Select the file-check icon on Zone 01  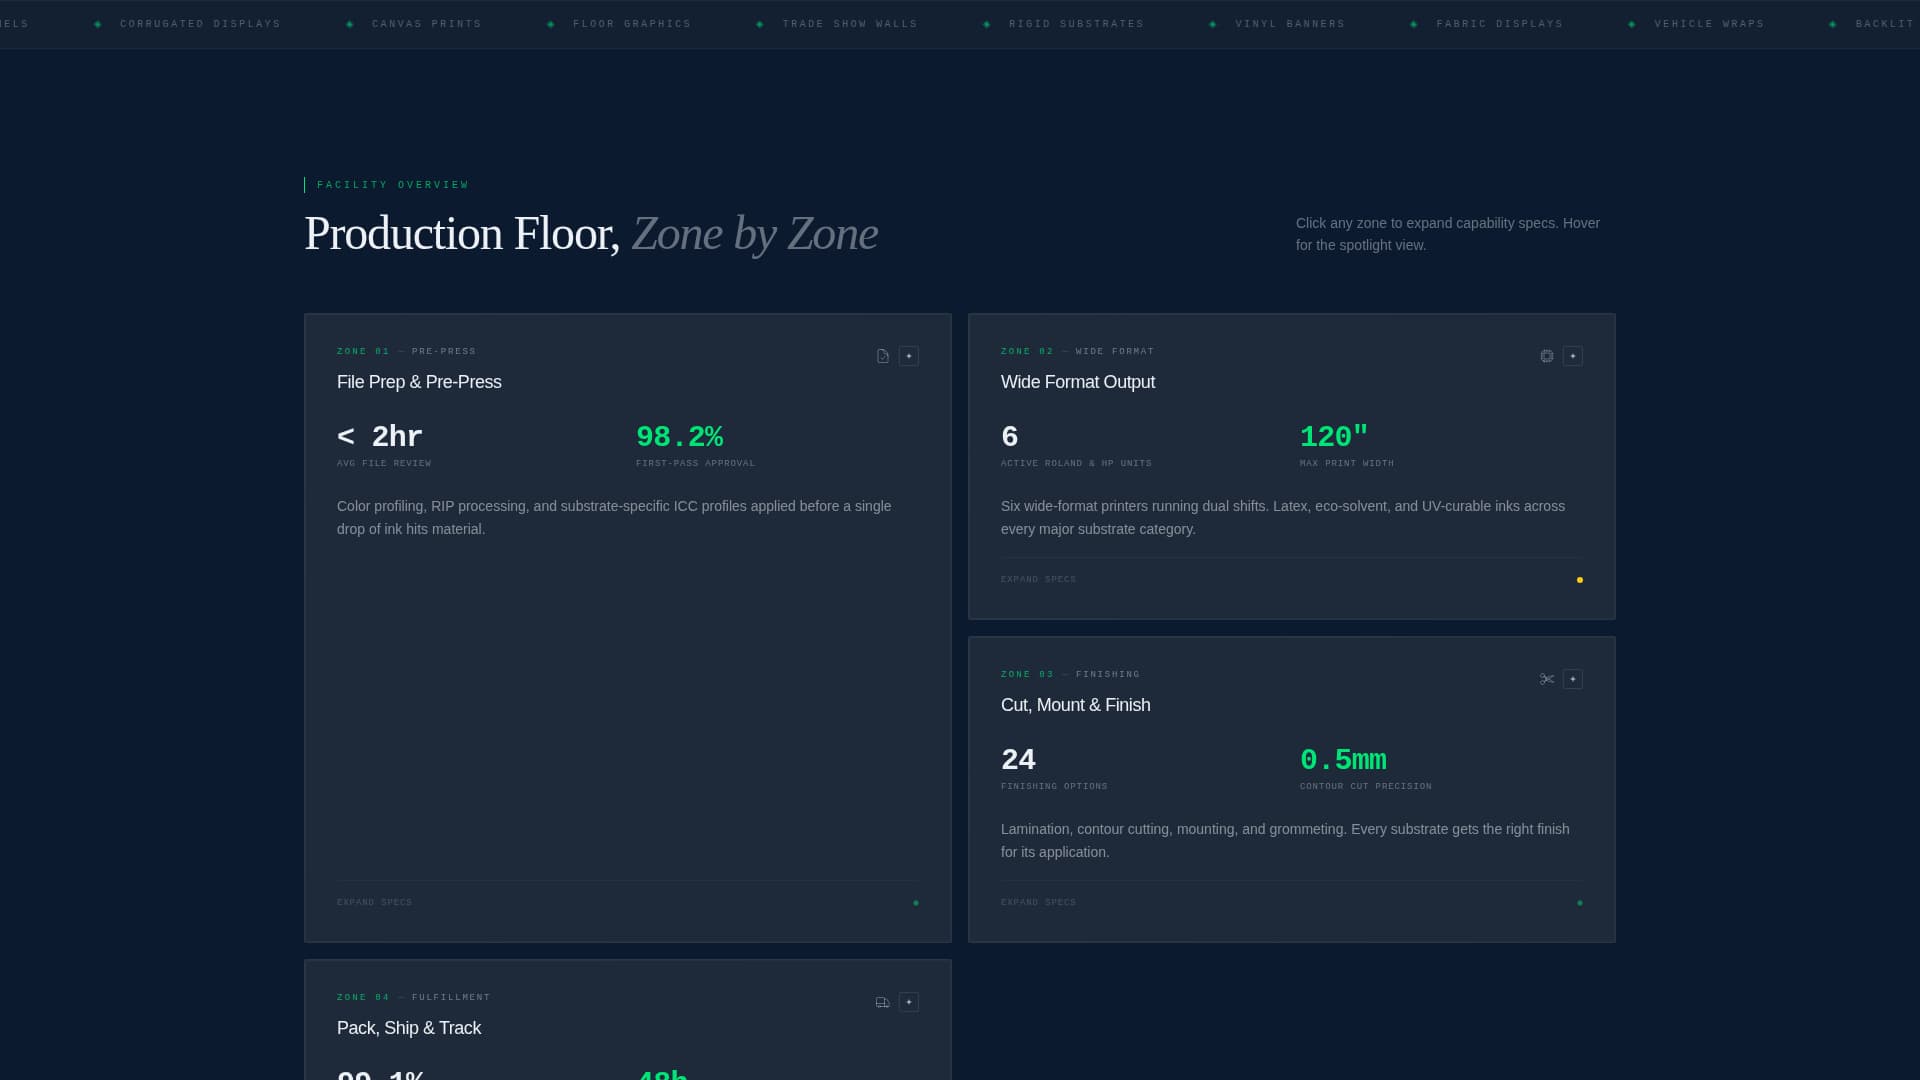click(882, 356)
